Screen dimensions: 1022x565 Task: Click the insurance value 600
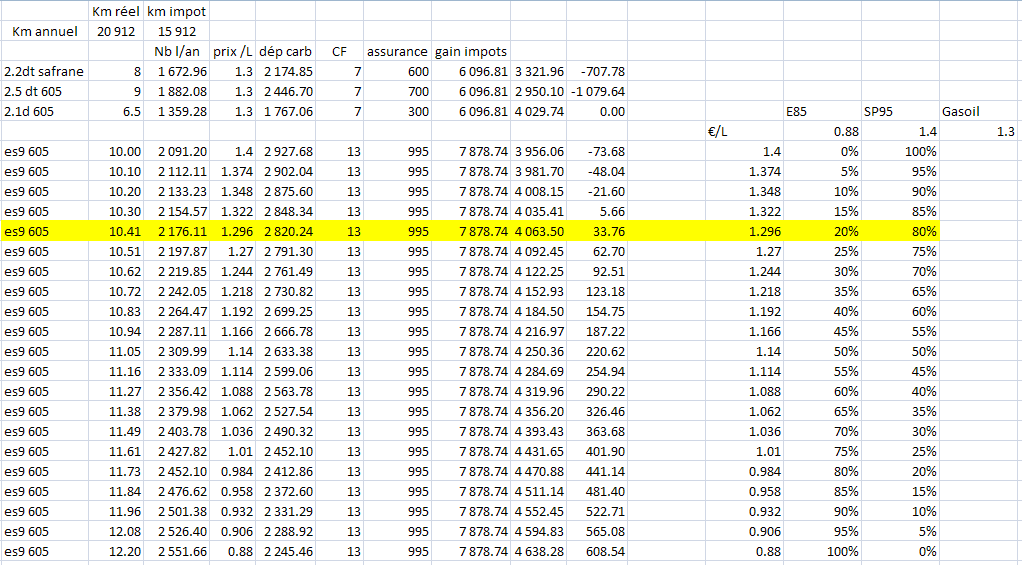(397, 72)
